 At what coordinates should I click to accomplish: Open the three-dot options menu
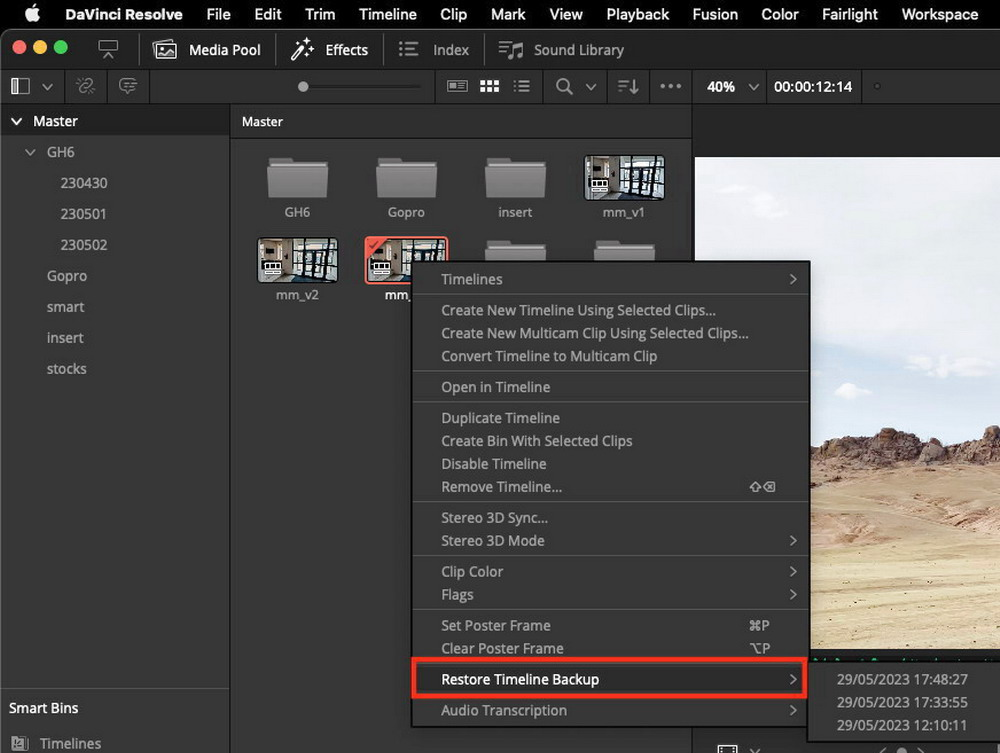click(670, 86)
